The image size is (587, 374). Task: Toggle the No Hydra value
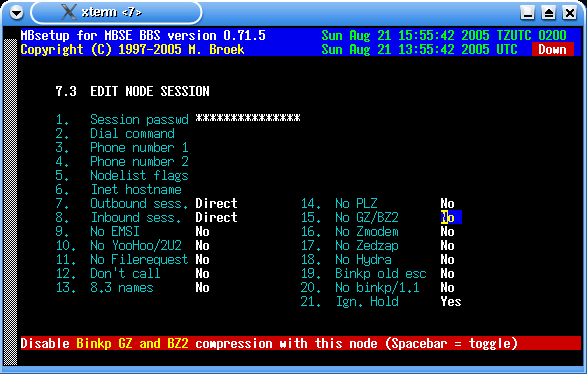click(x=447, y=260)
